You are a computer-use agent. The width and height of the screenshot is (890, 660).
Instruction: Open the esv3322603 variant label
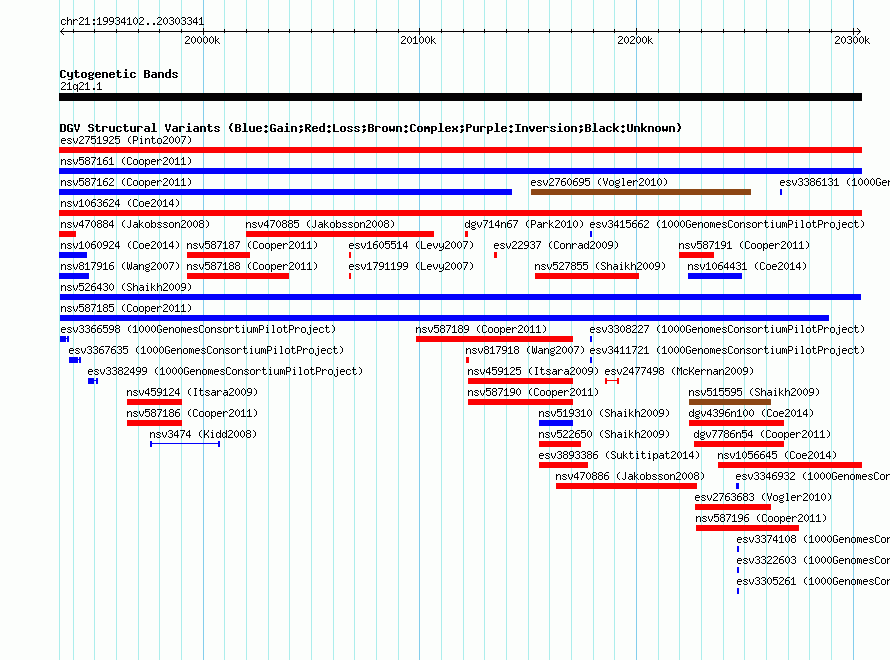click(x=813, y=560)
